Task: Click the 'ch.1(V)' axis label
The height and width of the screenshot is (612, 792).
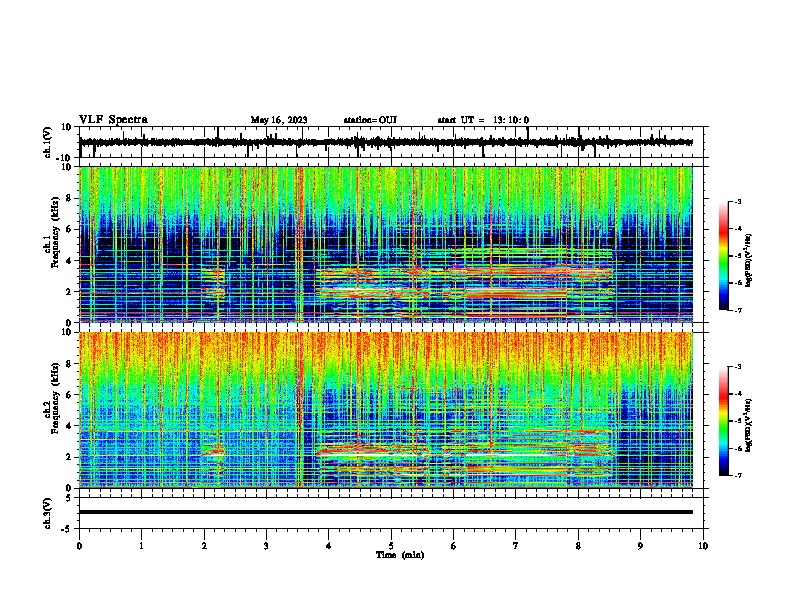Action: coord(48,142)
